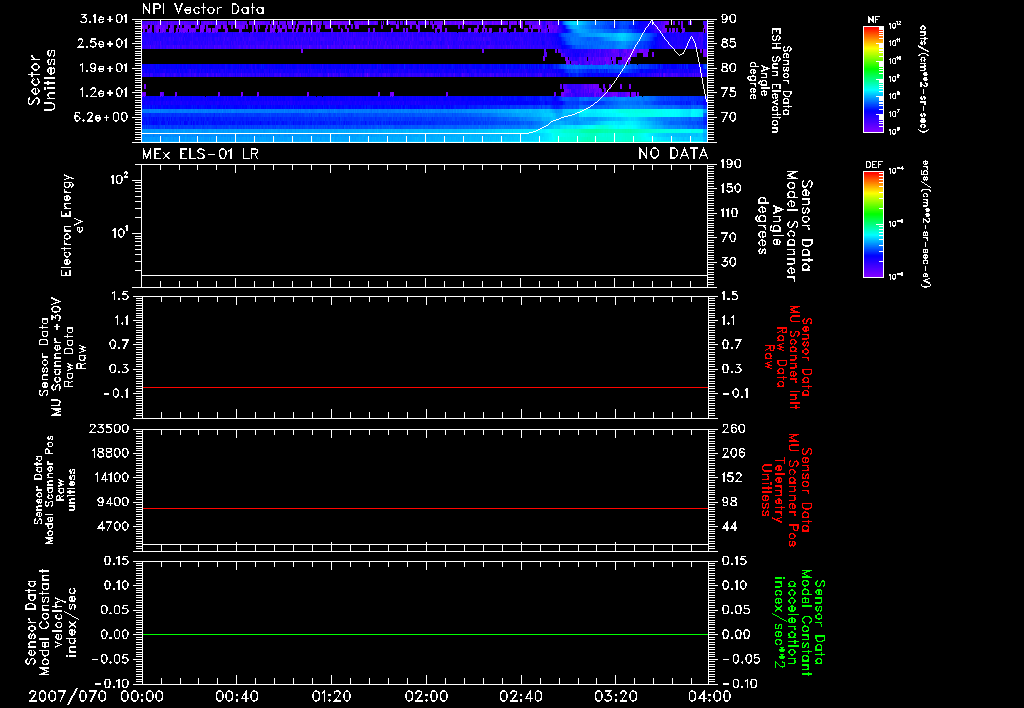Click the "6.2e+00" sector tick label
This screenshot has height=708, width=1024.
[103, 118]
